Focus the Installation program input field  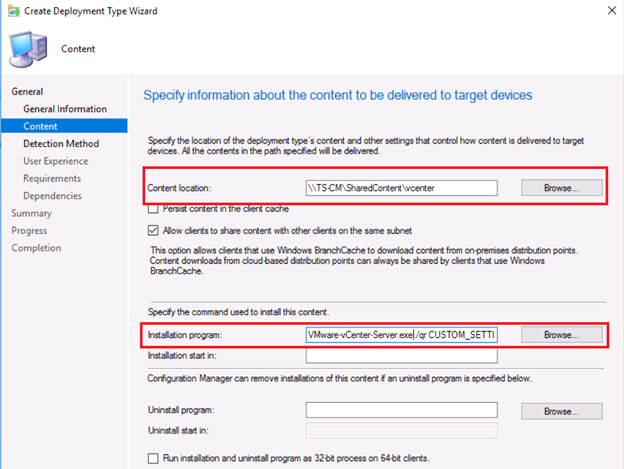[x=402, y=335]
